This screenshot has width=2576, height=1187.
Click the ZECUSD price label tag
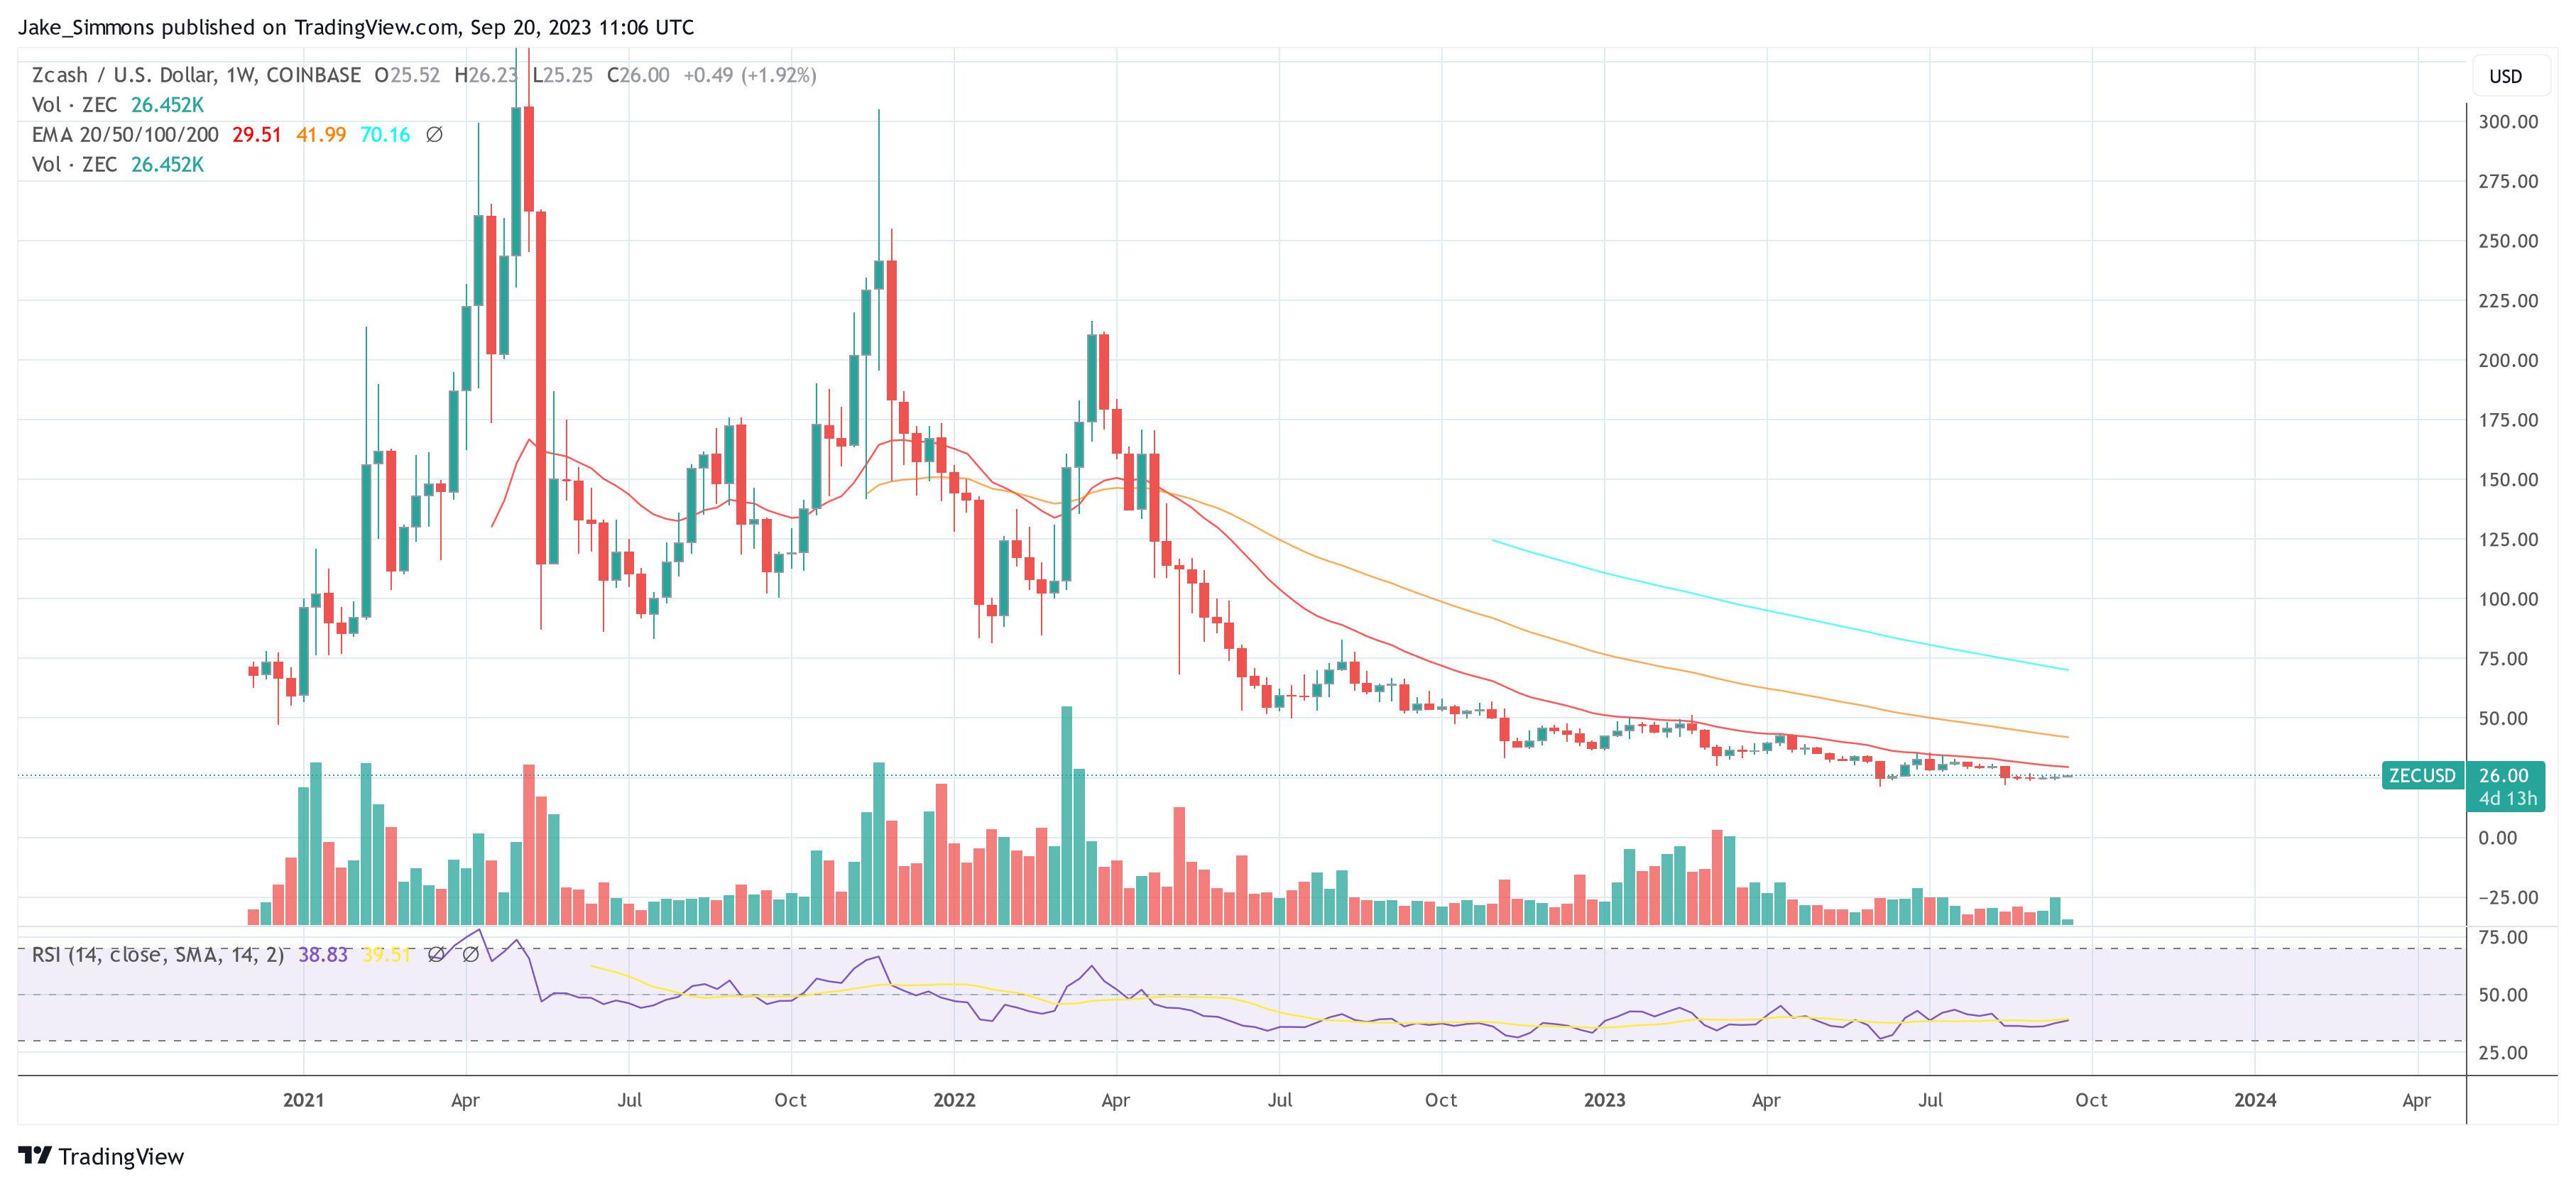[2421, 775]
